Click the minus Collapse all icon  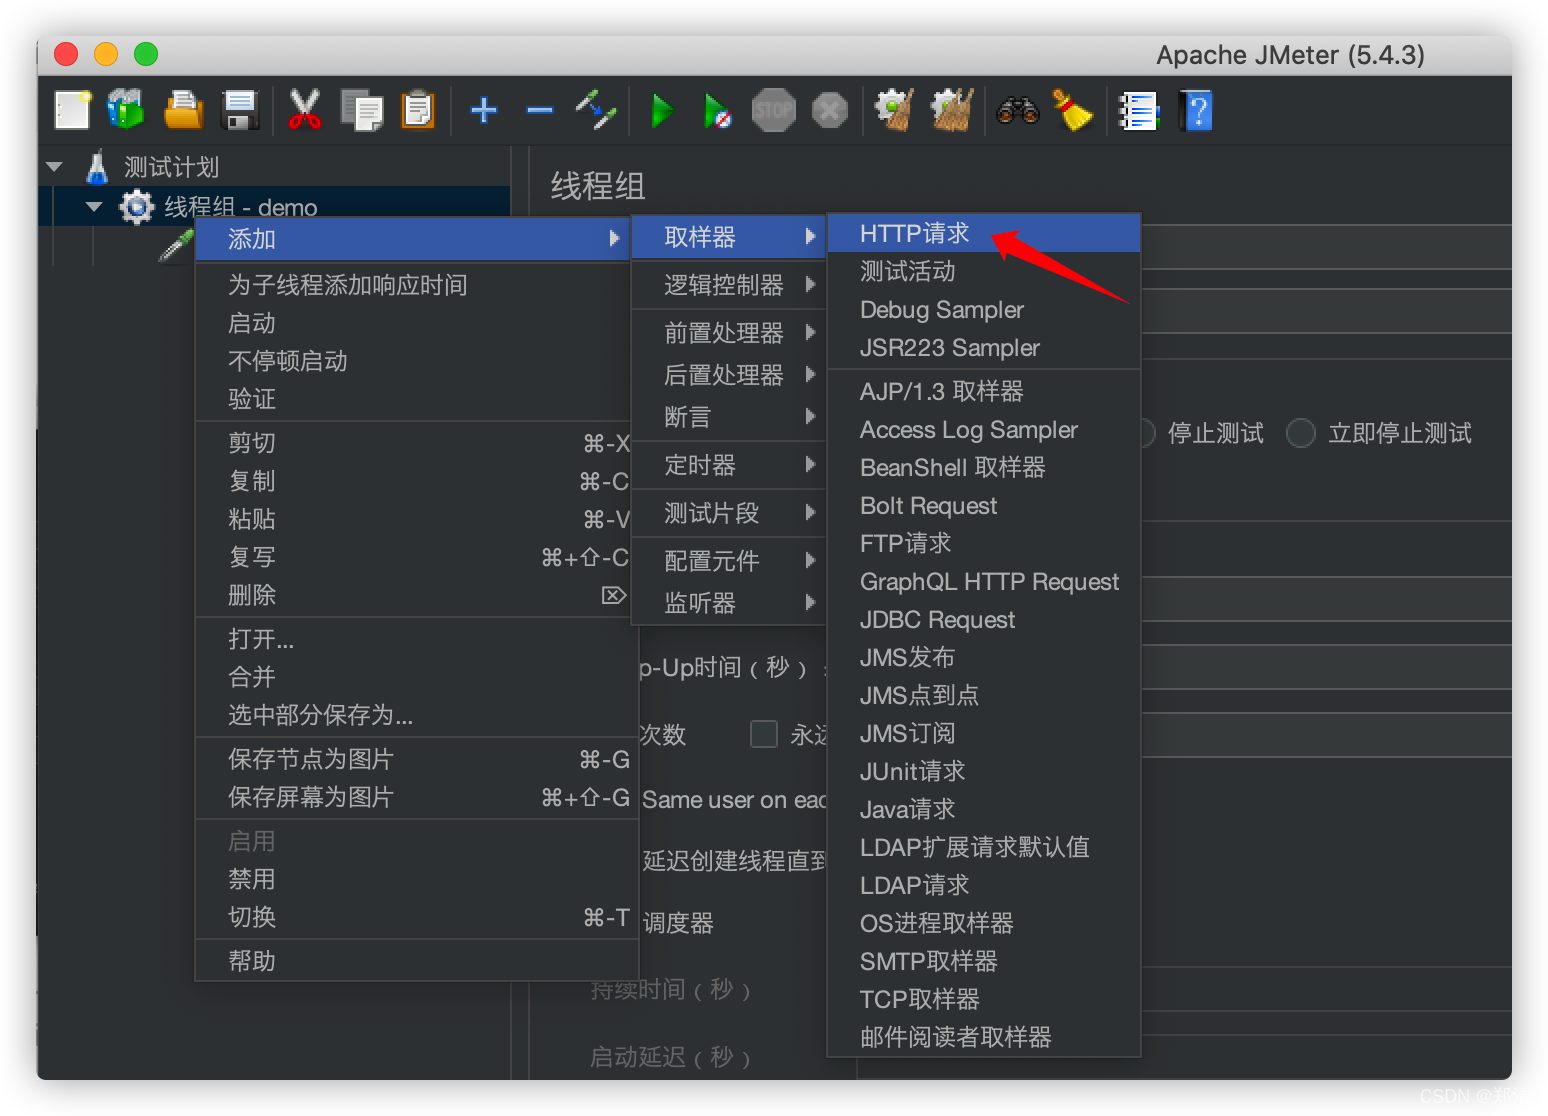coord(540,110)
